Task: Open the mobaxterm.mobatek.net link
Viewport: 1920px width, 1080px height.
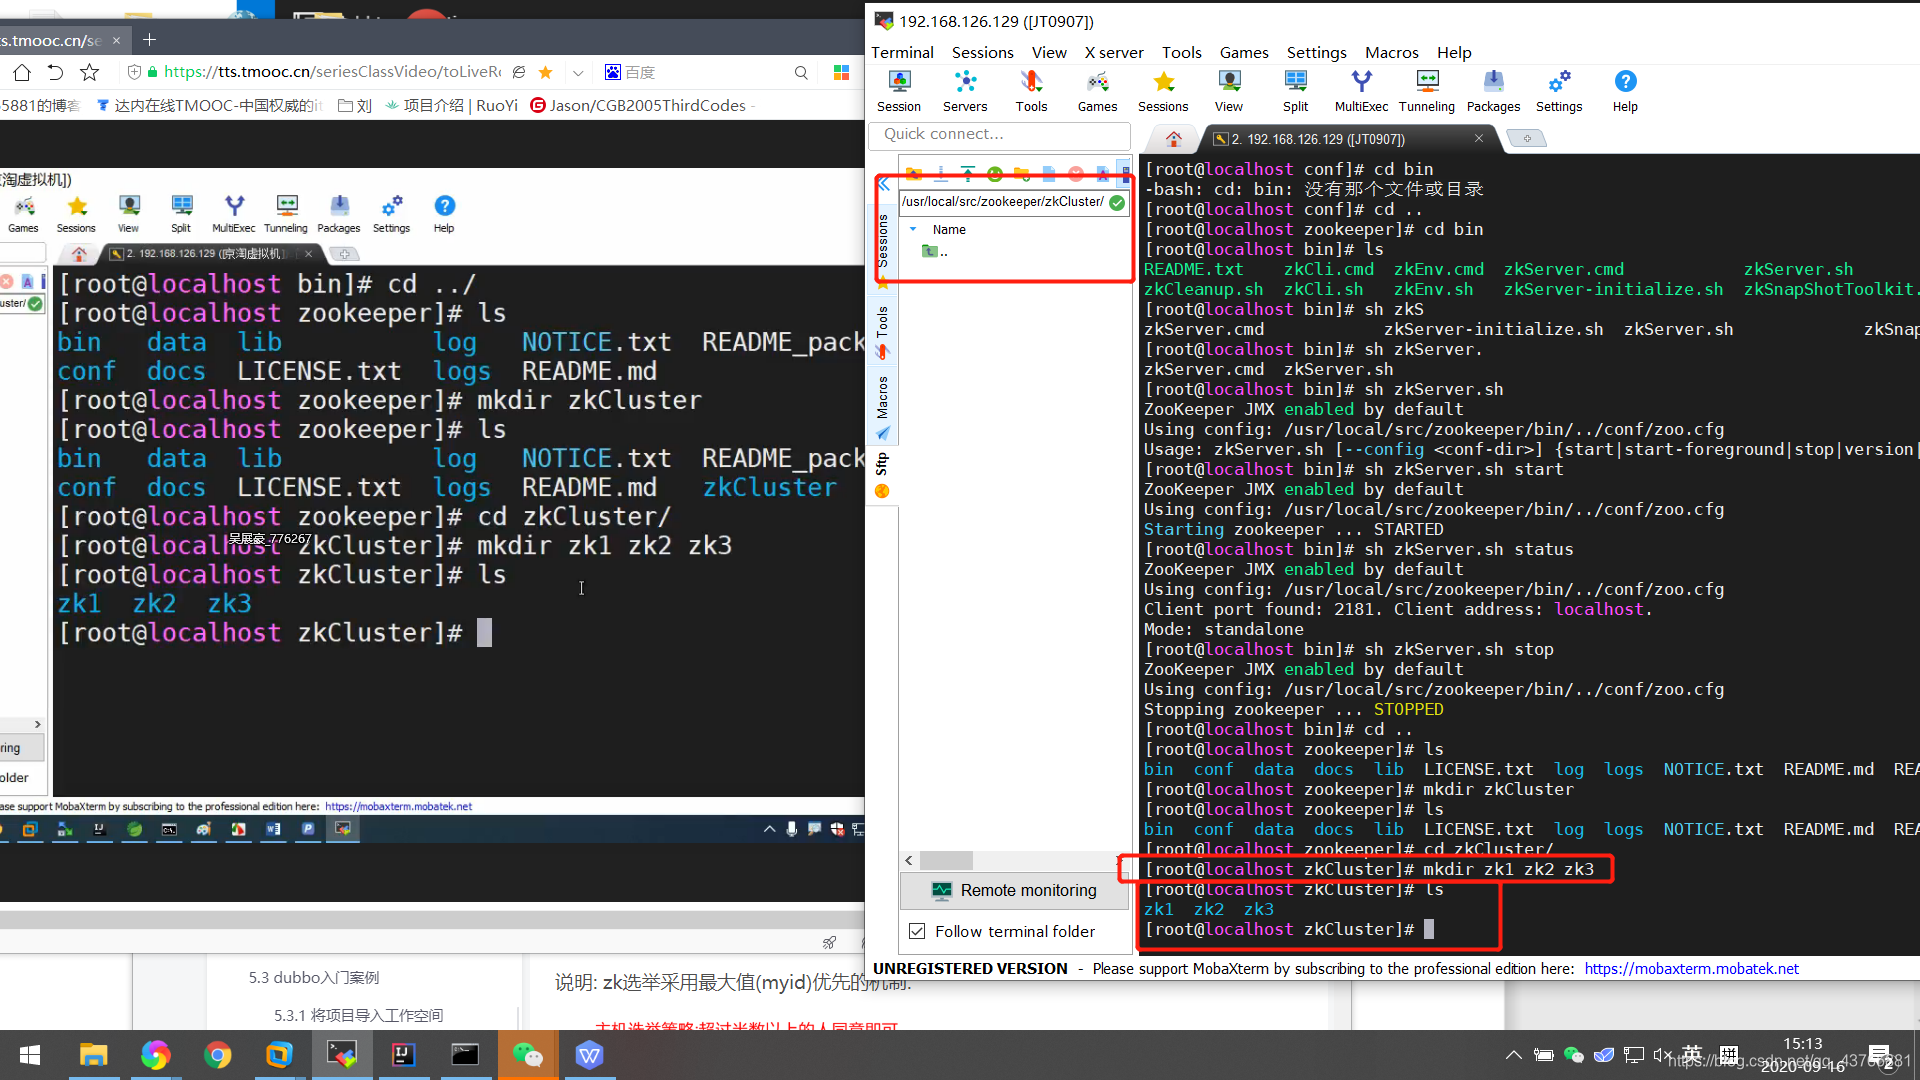Action: (x=1690, y=968)
